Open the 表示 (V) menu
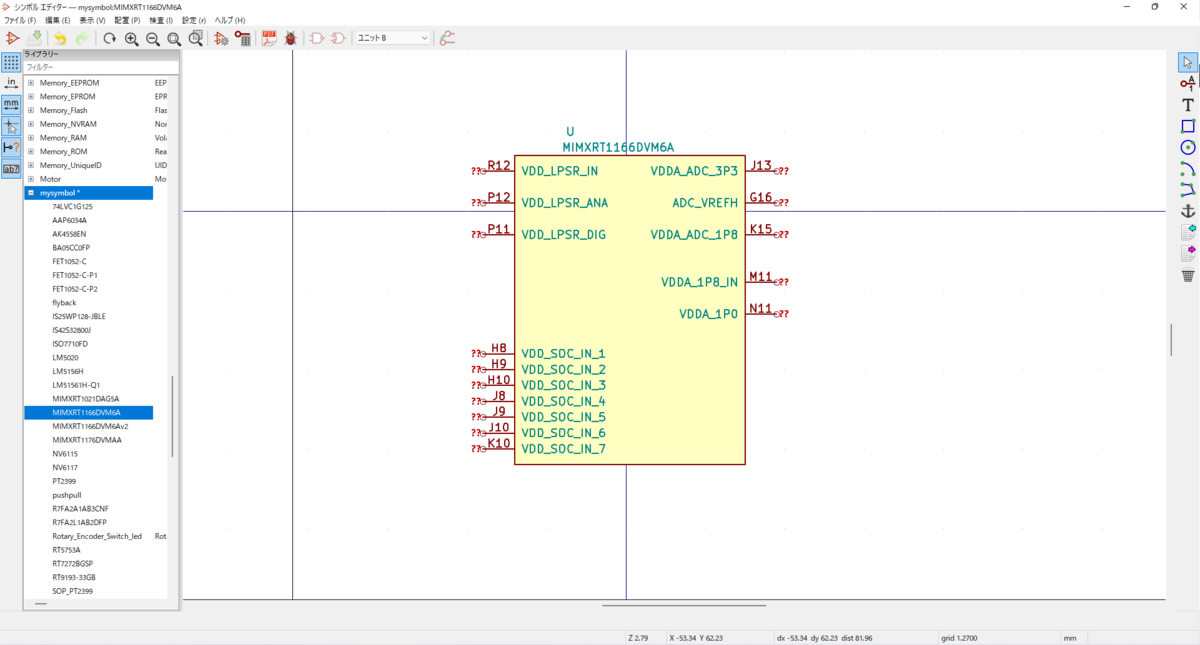Image resolution: width=1200 pixels, height=645 pixels. point(93,20)
